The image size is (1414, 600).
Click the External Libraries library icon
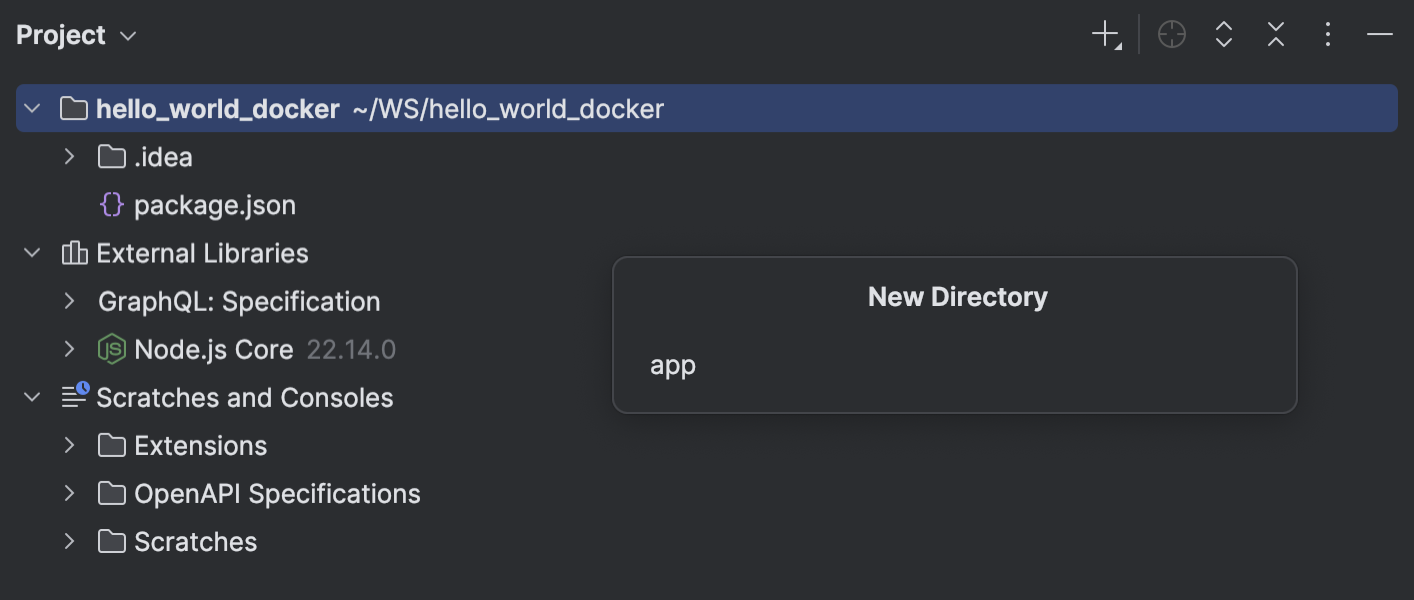(73, 253)
